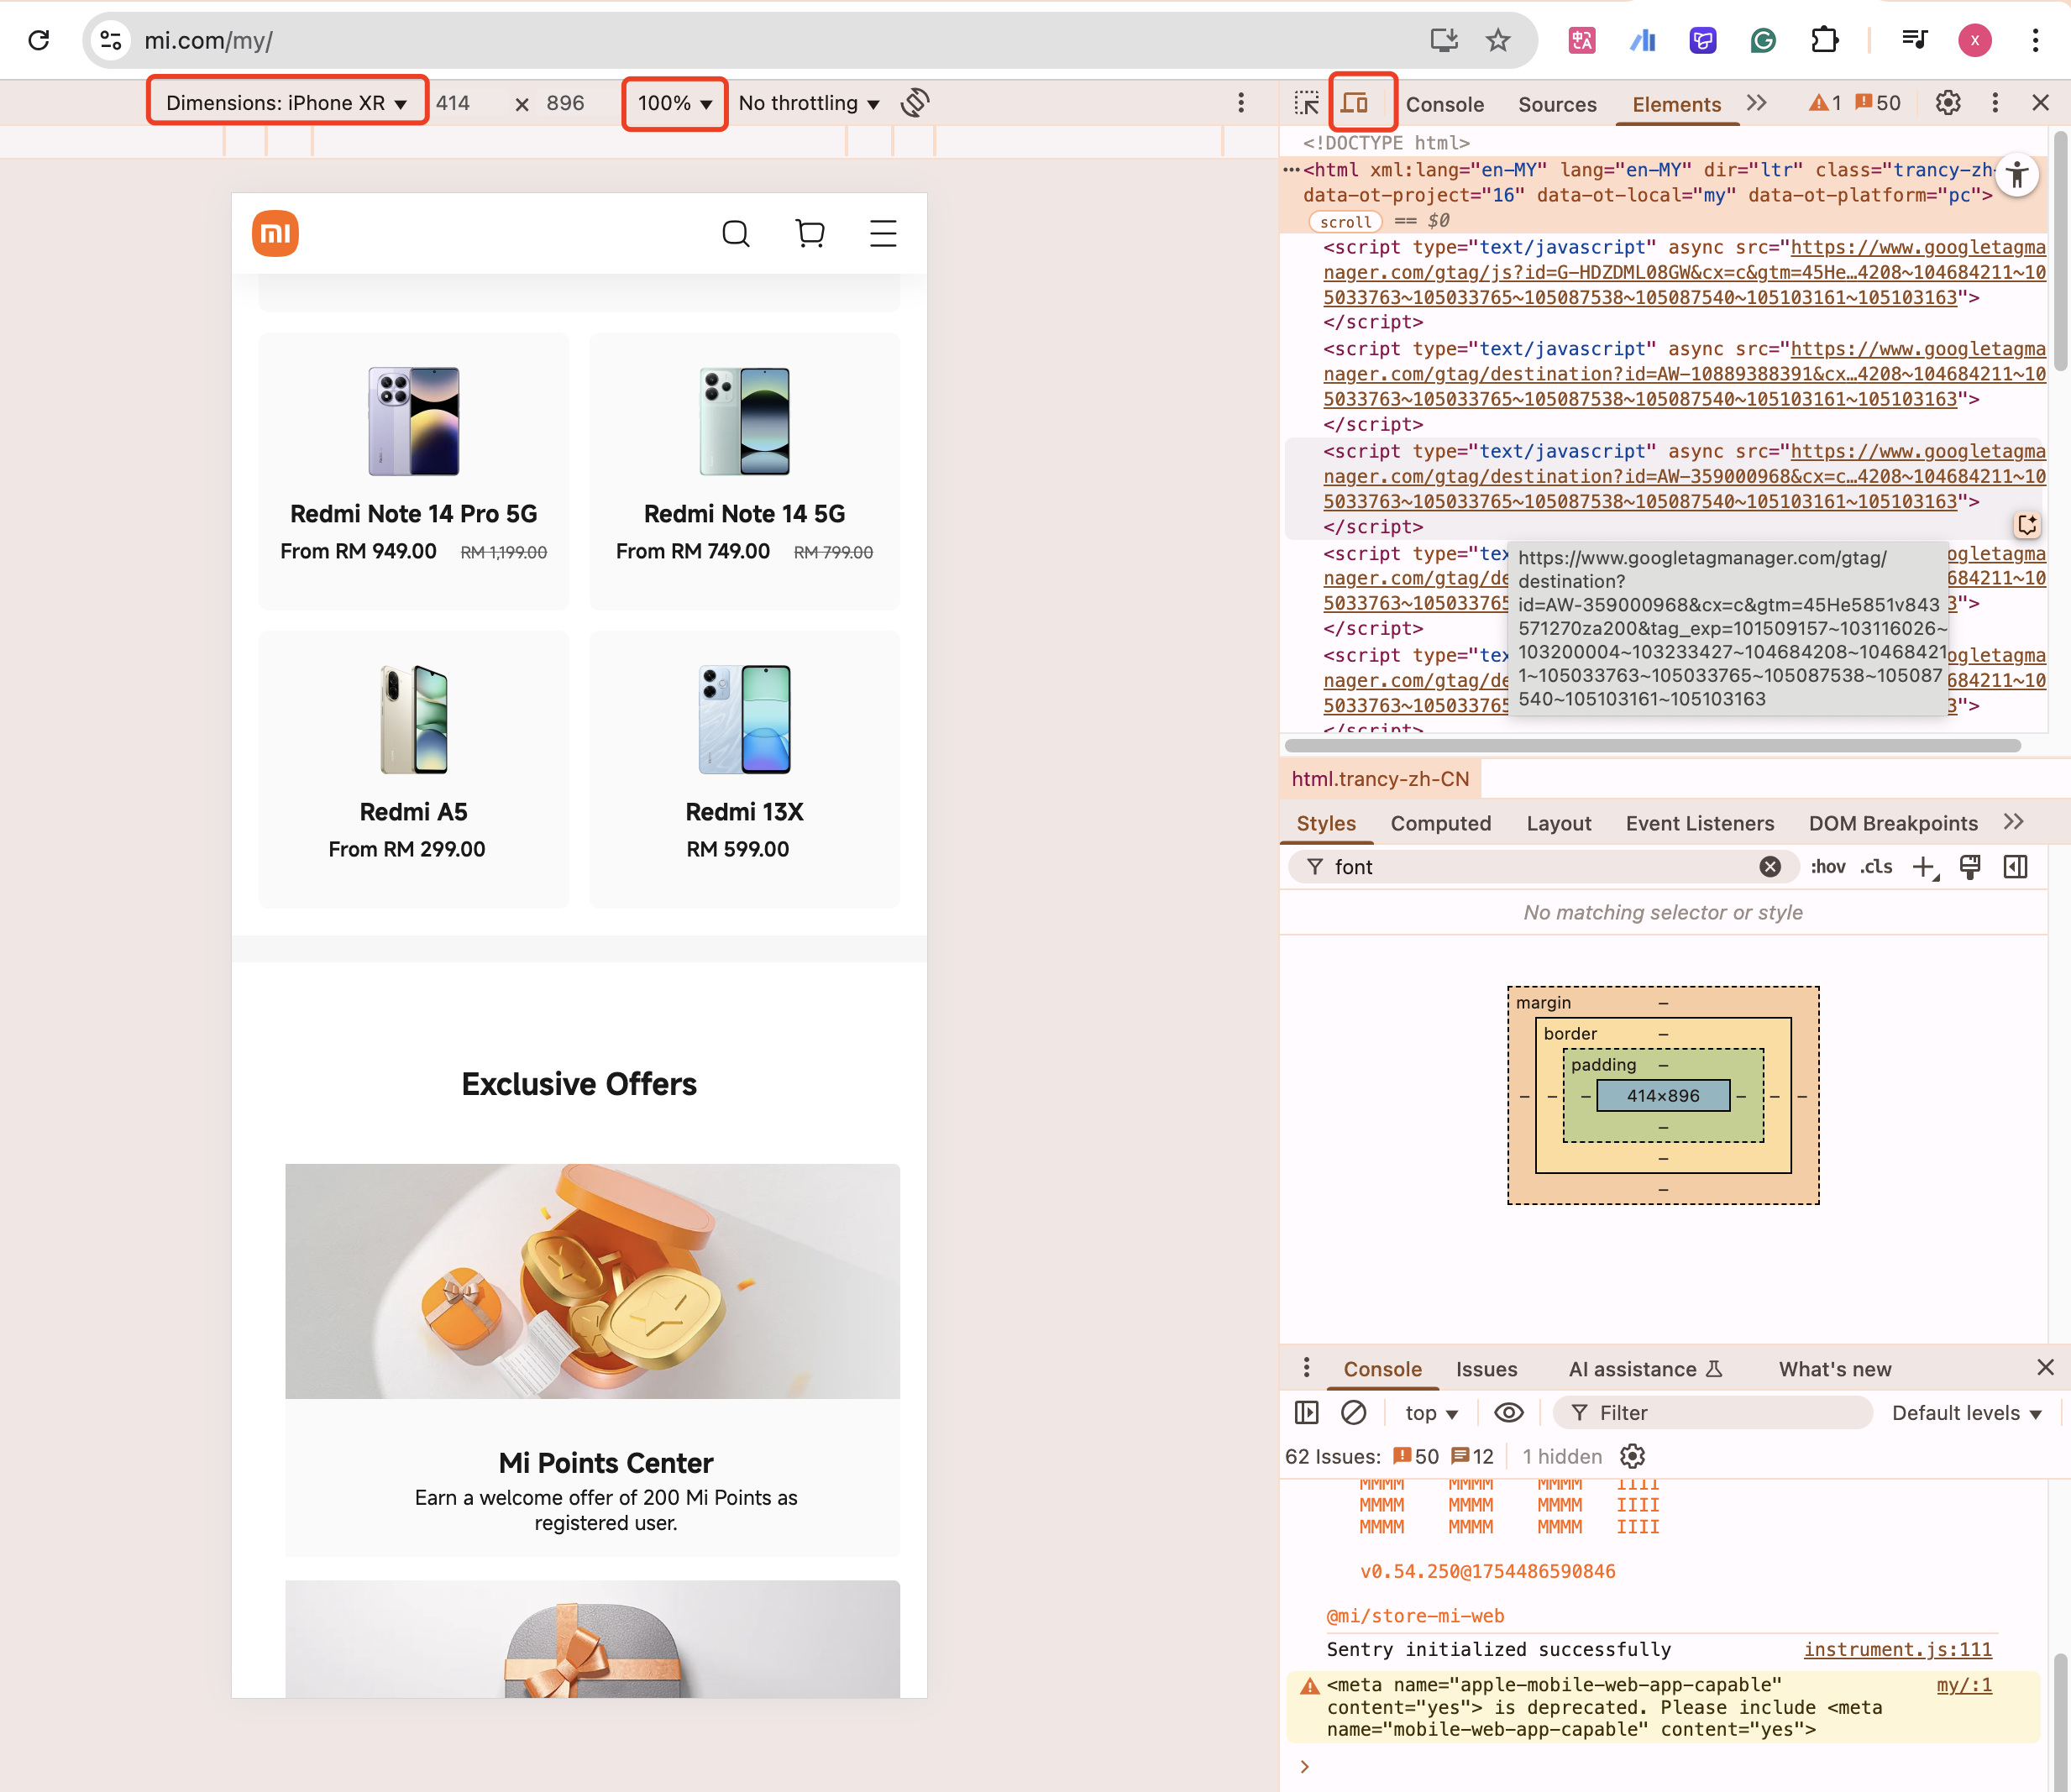This screenshot has height=1792, width=2071.
Task: Open search on the Mi mobile page
Action: (x=736, y=233)
